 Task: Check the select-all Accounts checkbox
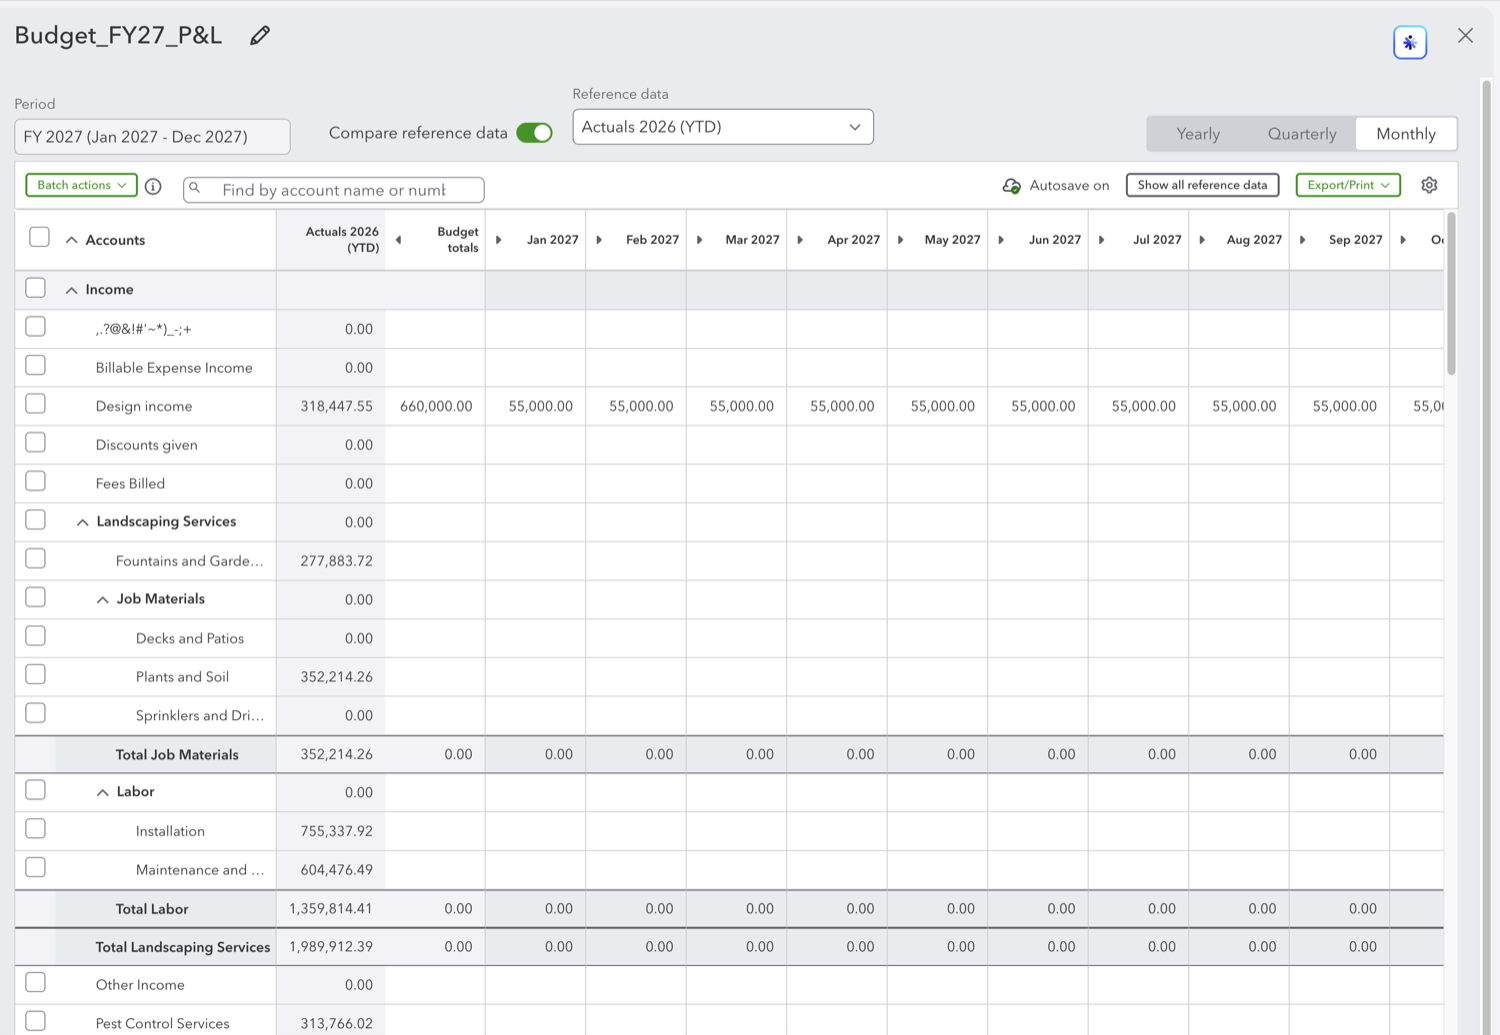point(39,237)
